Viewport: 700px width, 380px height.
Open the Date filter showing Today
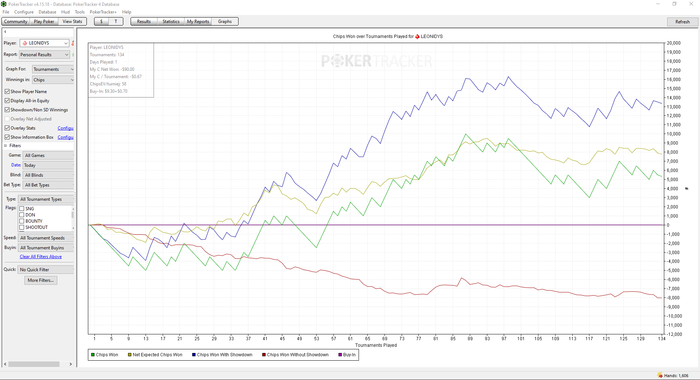point(48,165)
